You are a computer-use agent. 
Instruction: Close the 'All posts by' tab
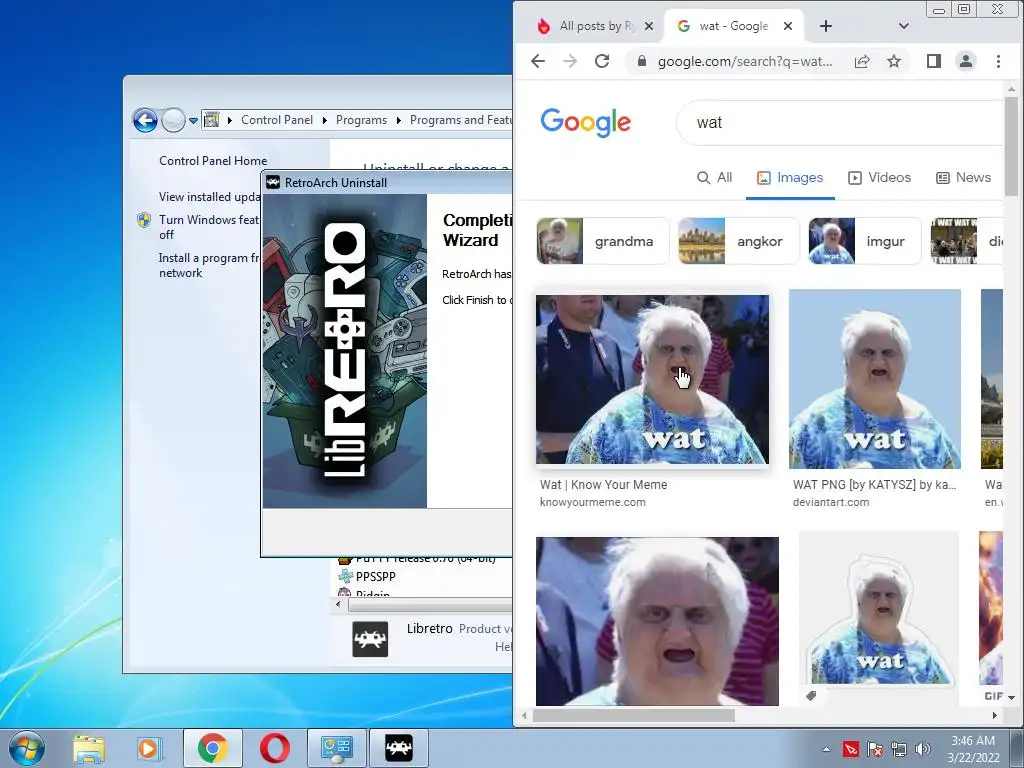648,26
